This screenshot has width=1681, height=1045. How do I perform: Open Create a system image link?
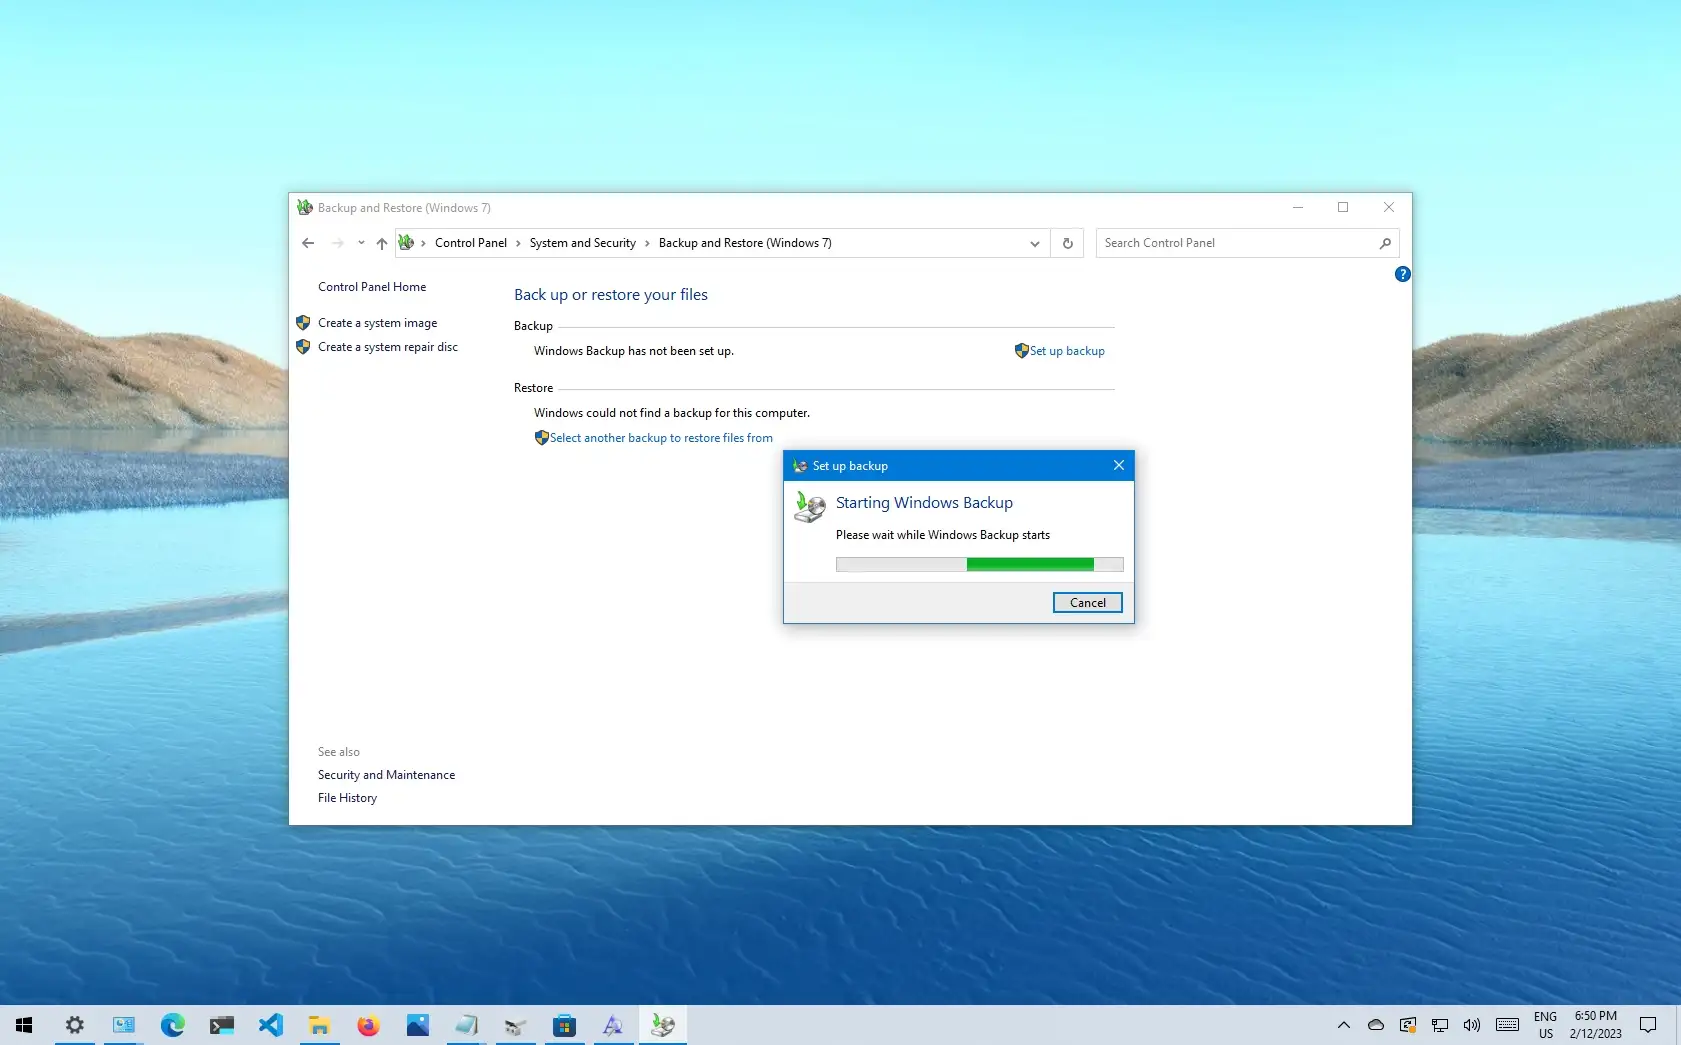pyautogui.click(x=377, y=323)
